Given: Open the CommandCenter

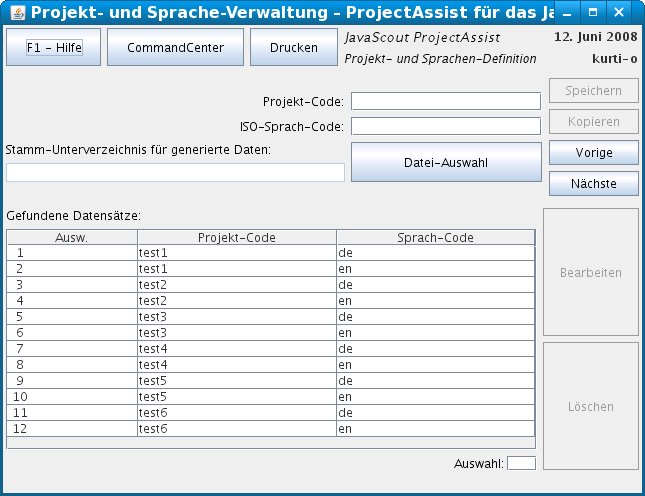Looking at the screenshot, I should point(175,47).
